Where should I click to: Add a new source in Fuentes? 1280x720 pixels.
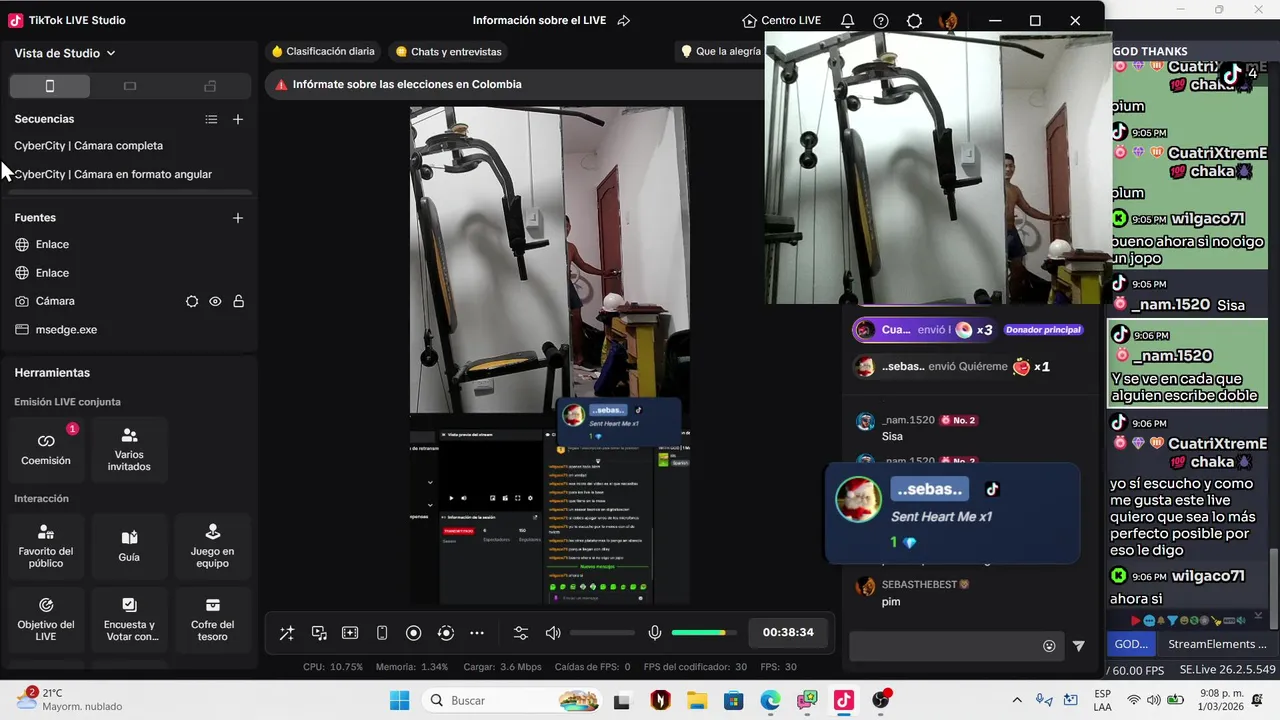(x=238, y=218)
